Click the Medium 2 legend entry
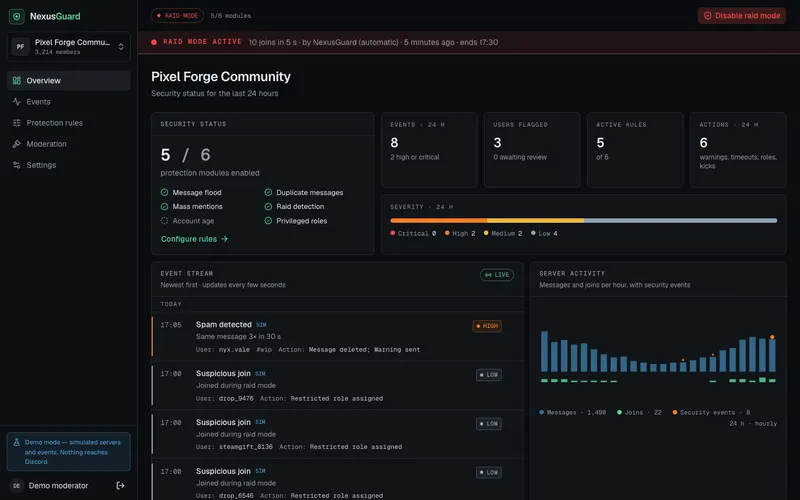Image resolution: width=800 pixels, height=500 pixels. tap(503, 233)
